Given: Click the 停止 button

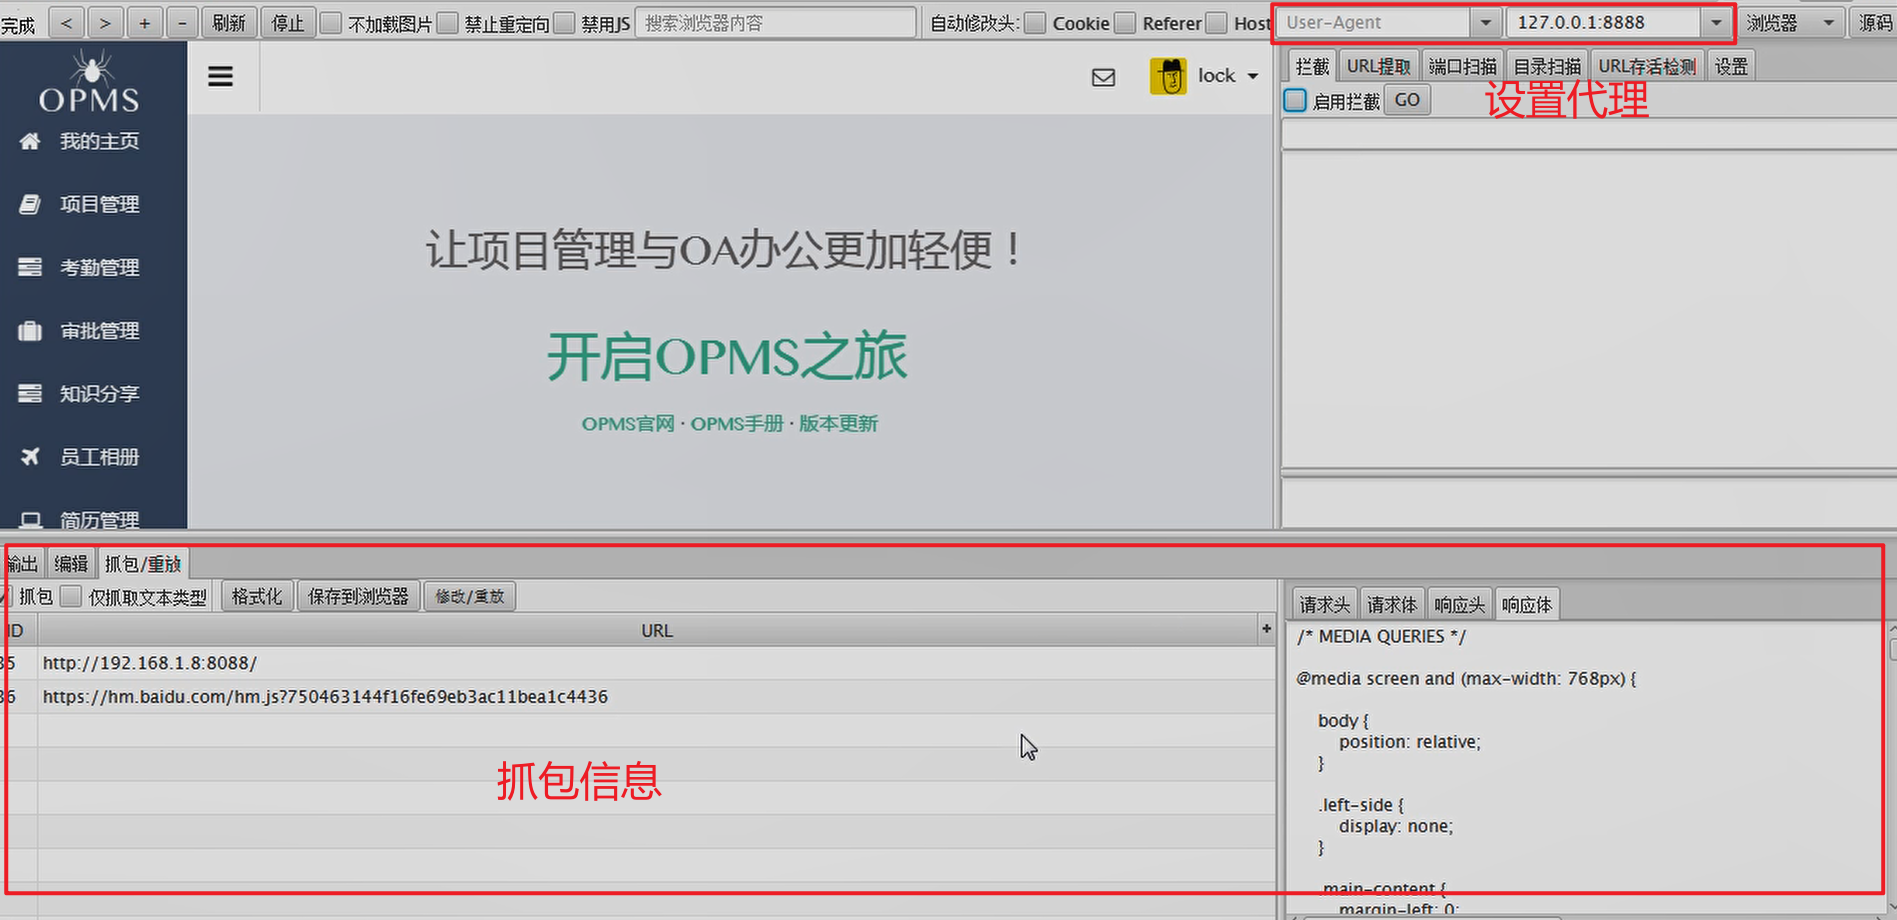Looking at the screenshot, I should pyautogui.click(x=288, y=22).
